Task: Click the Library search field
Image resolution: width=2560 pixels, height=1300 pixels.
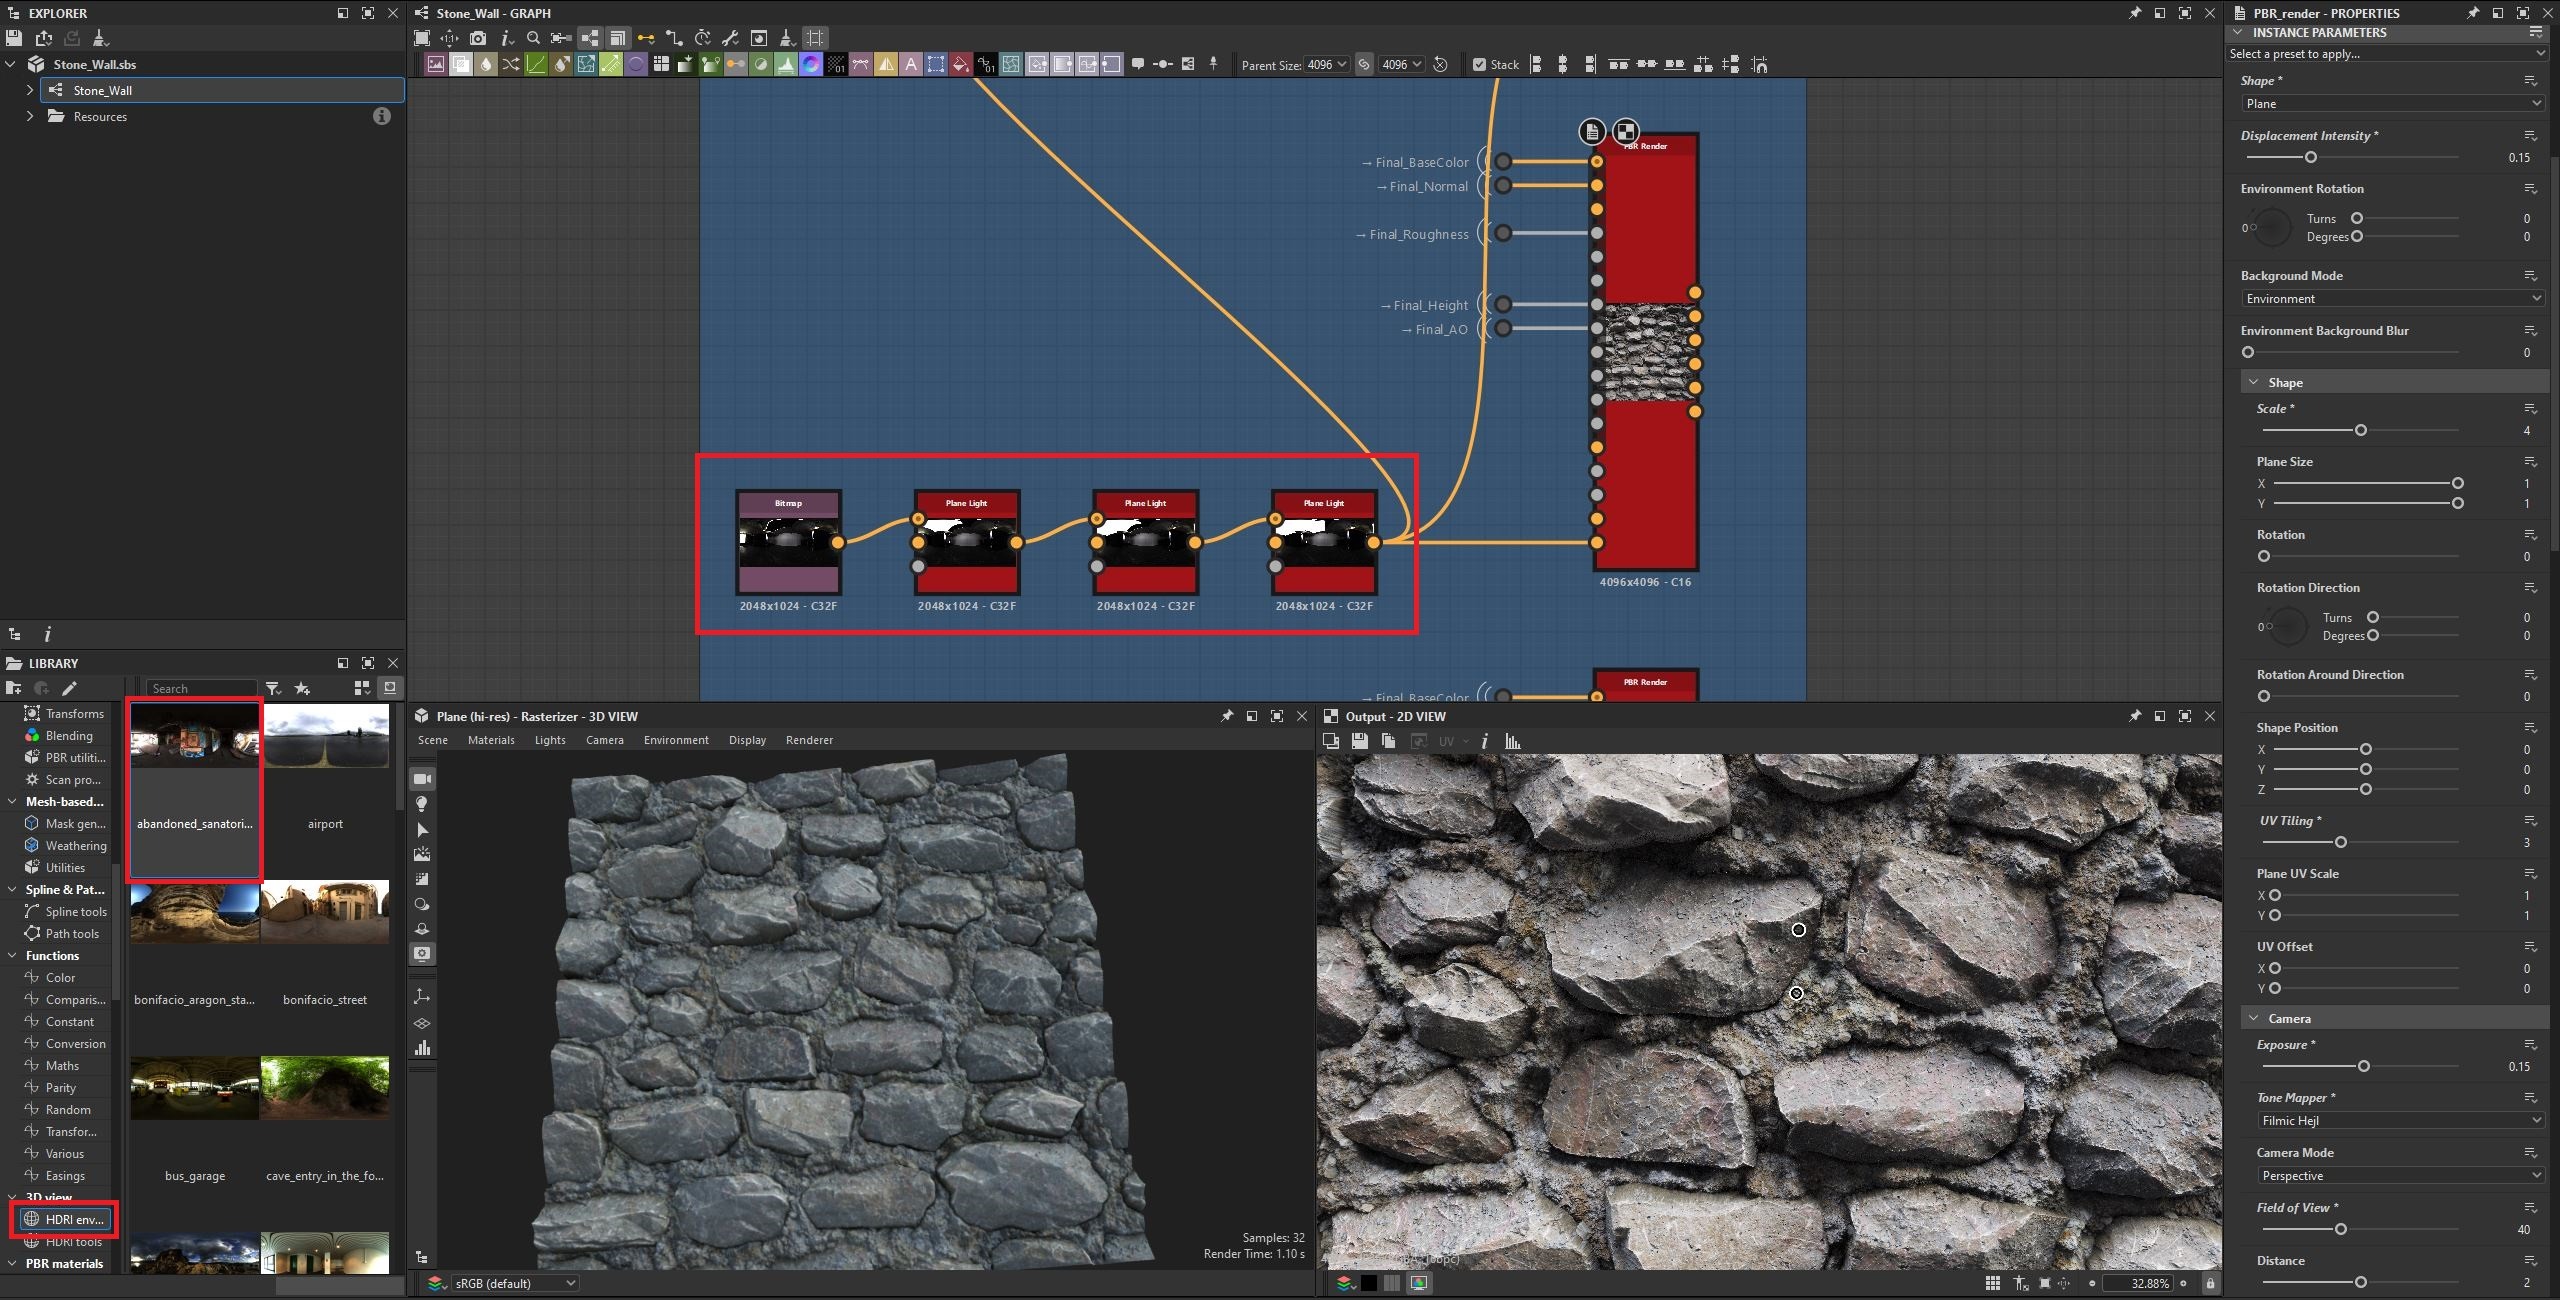Action: coord(202,688)
